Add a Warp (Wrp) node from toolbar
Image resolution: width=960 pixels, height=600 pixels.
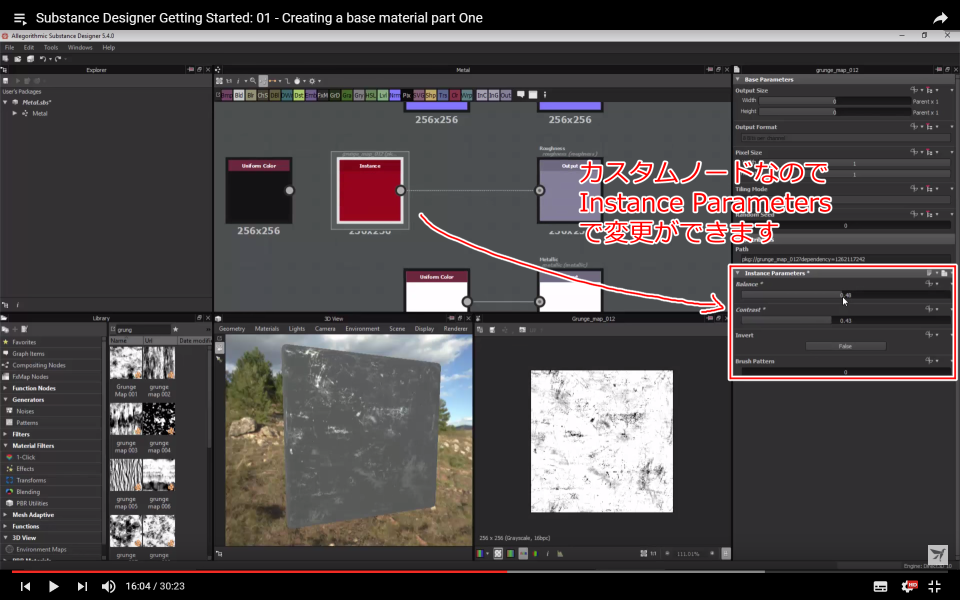467,95
